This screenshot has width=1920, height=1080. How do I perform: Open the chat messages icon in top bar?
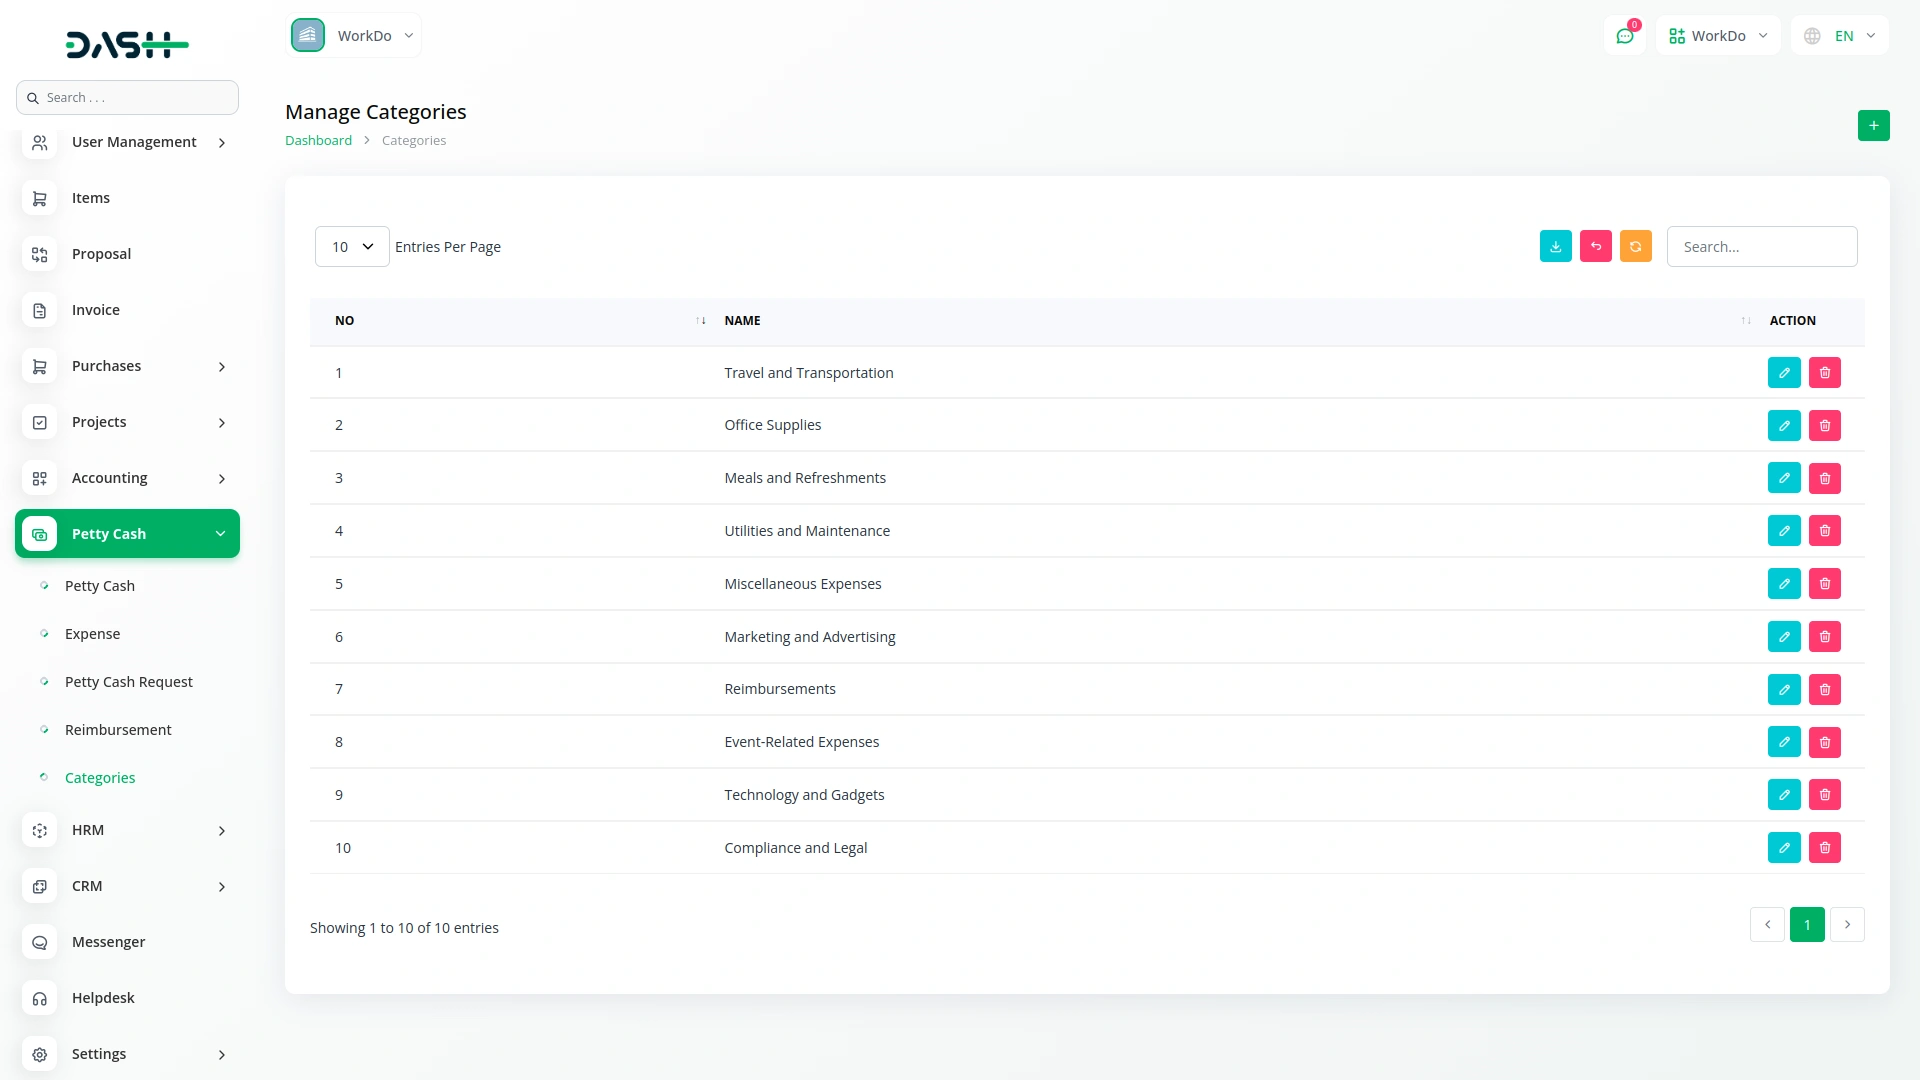coord(1625,35)
